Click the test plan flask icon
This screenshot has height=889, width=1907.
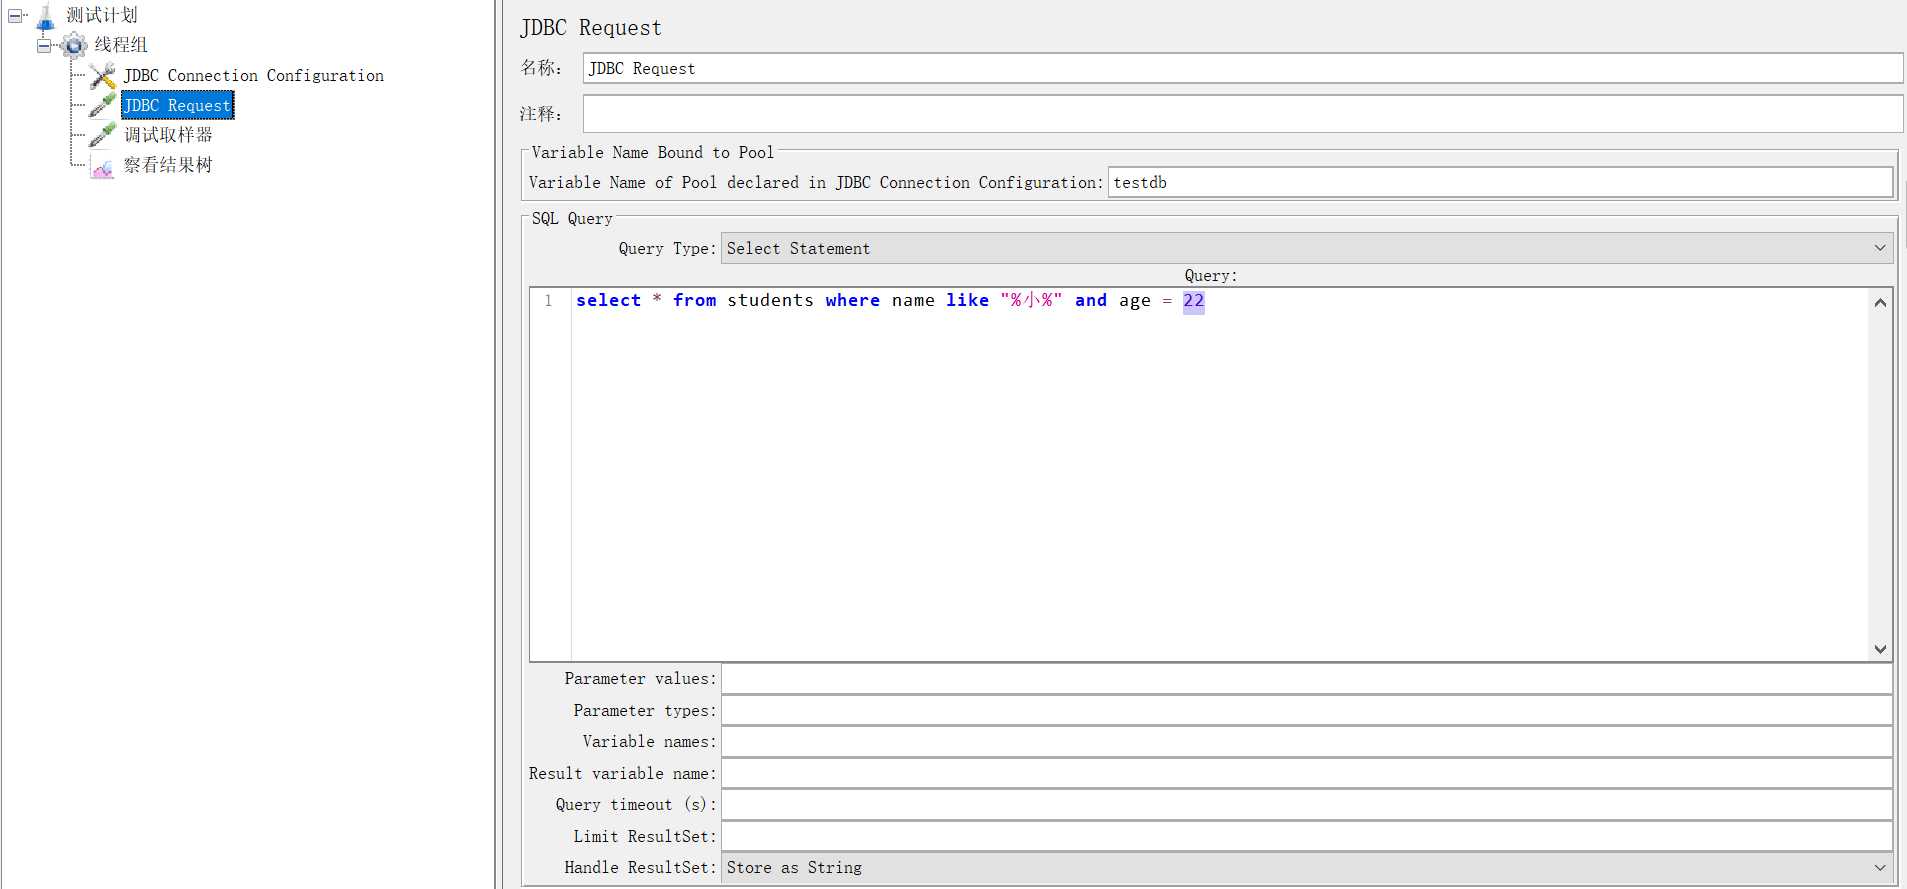coord(45,16)
